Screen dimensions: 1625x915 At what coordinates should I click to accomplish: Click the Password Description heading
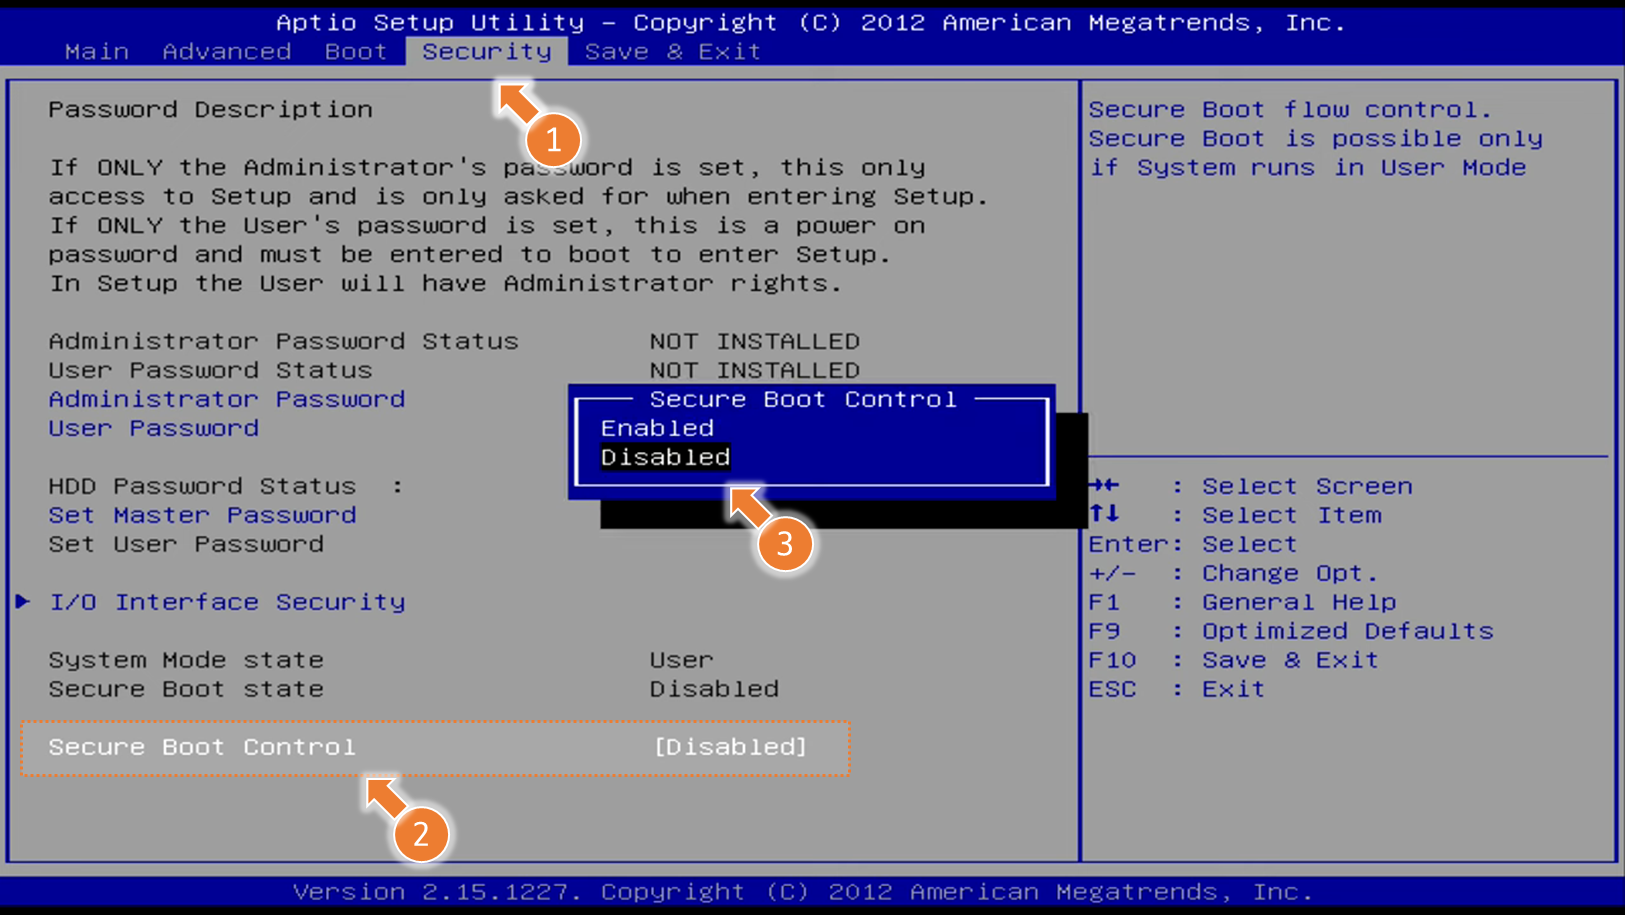210,109
